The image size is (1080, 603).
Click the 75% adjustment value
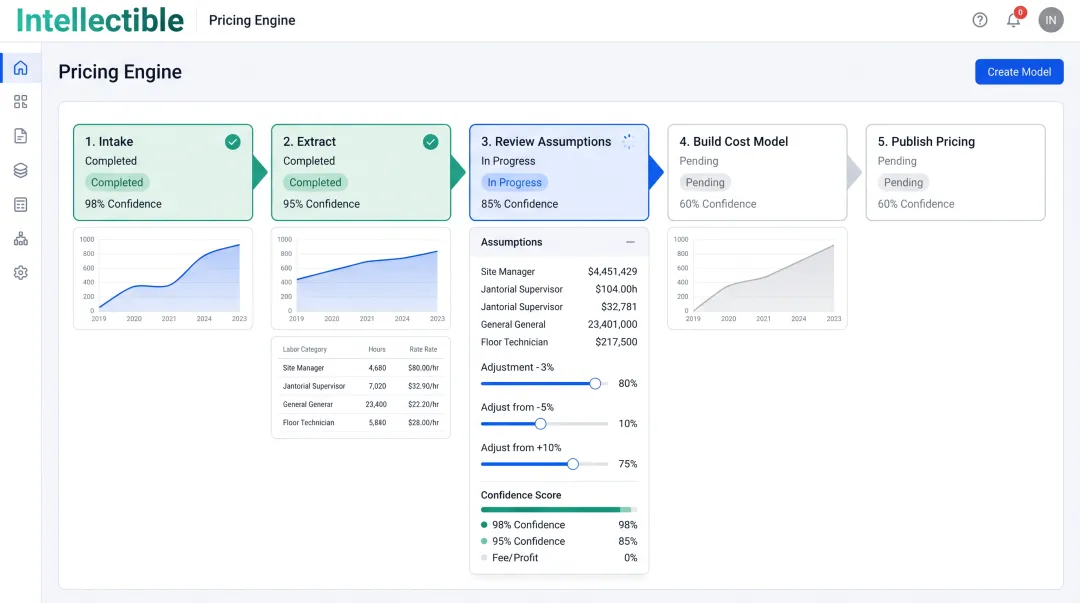627,464
